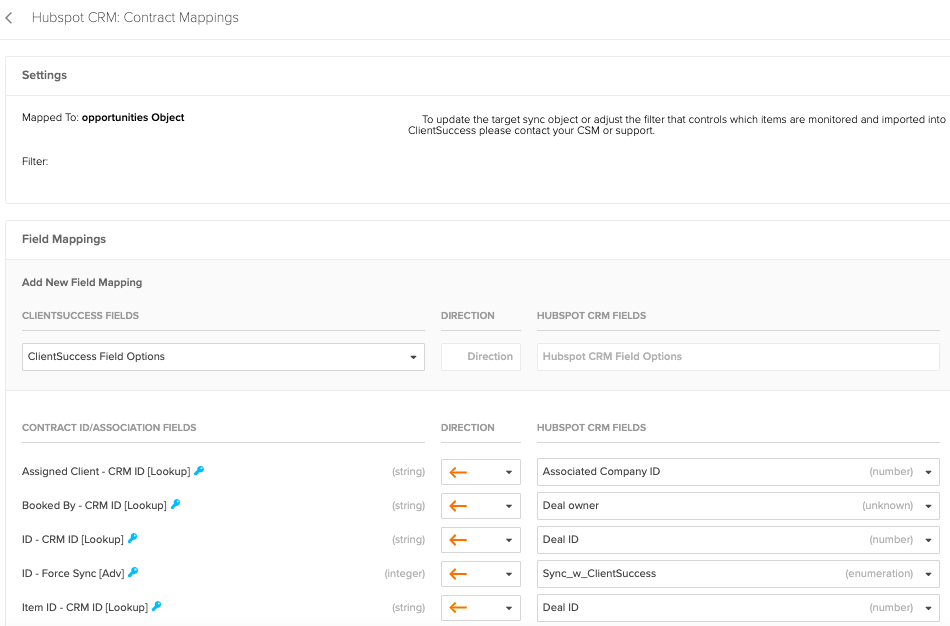Click '(integer)' type label in Force Sync row

click(405, 573)
